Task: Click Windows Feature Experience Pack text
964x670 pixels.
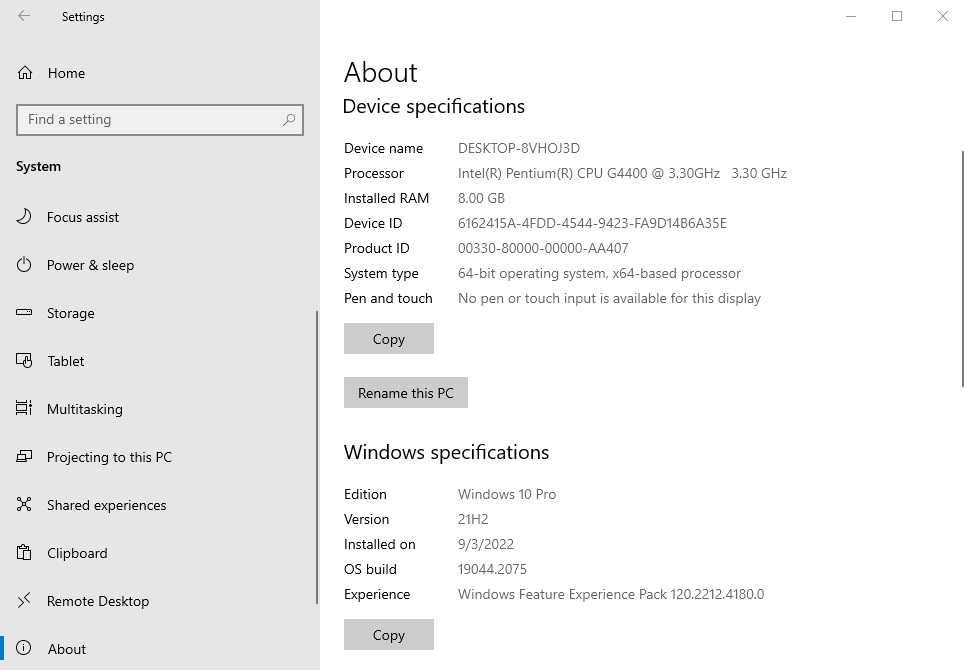Action: pos(611,594)
